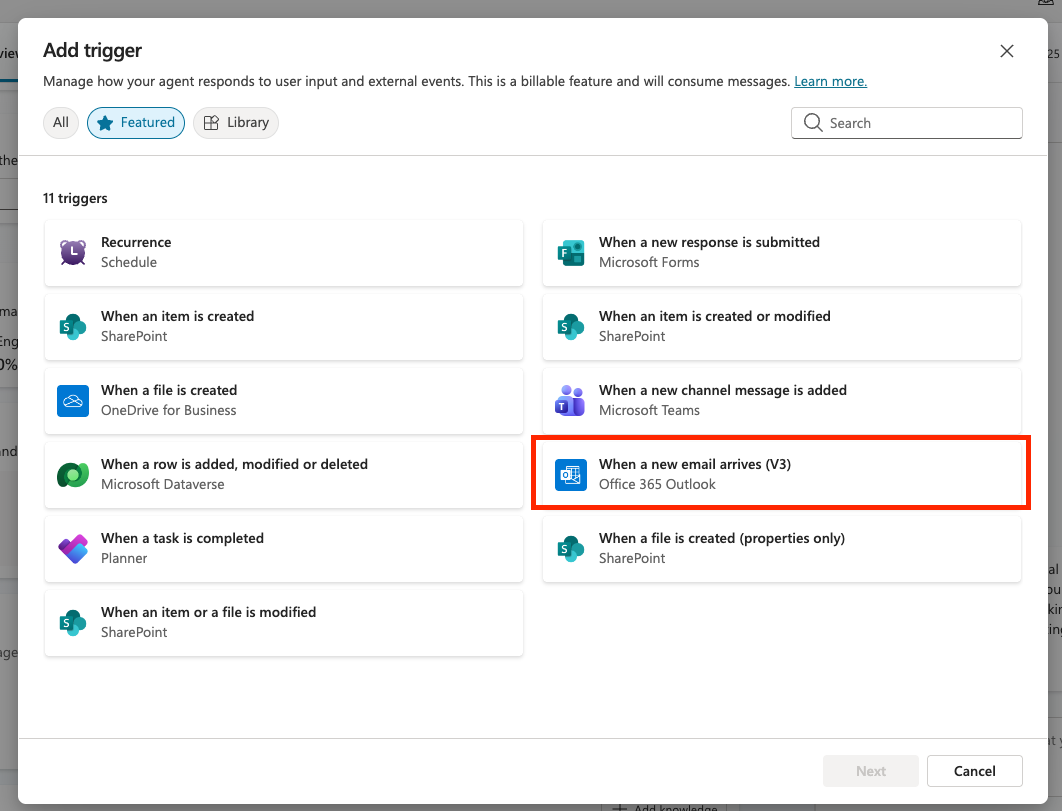
Task: Switch to the Library filter
Action: 235,122
